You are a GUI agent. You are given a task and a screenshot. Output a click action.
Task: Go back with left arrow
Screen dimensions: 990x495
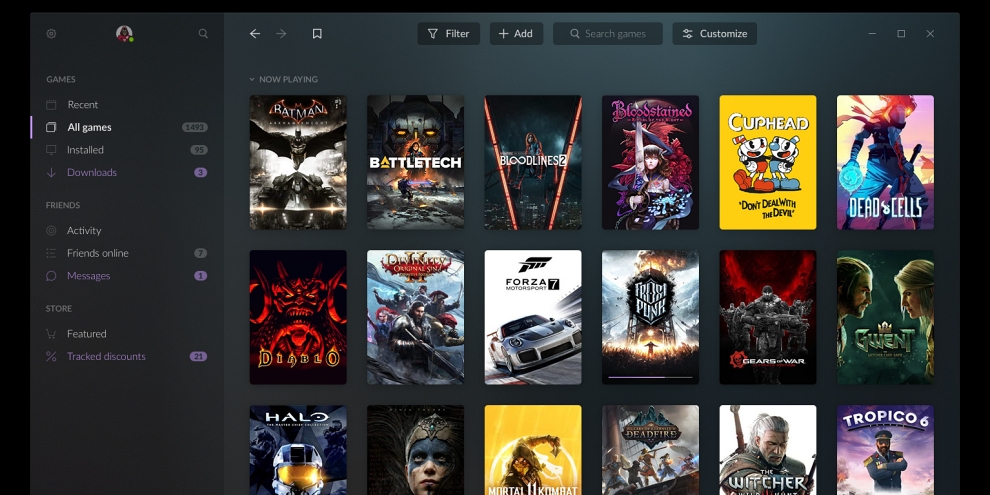(x=254, y=33)
